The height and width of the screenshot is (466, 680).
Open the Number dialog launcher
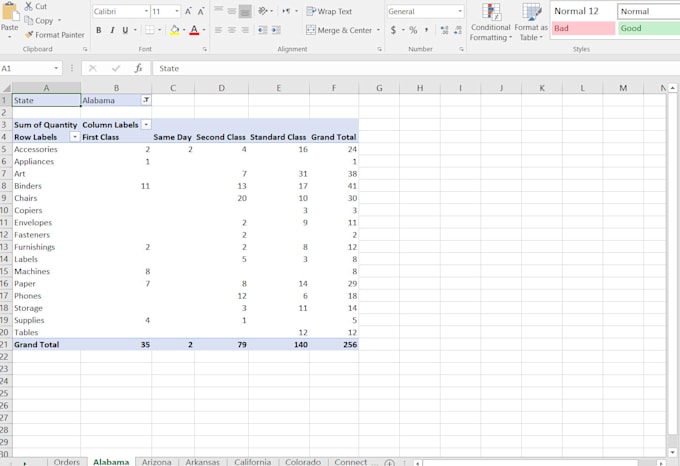(x=461, y=49)
